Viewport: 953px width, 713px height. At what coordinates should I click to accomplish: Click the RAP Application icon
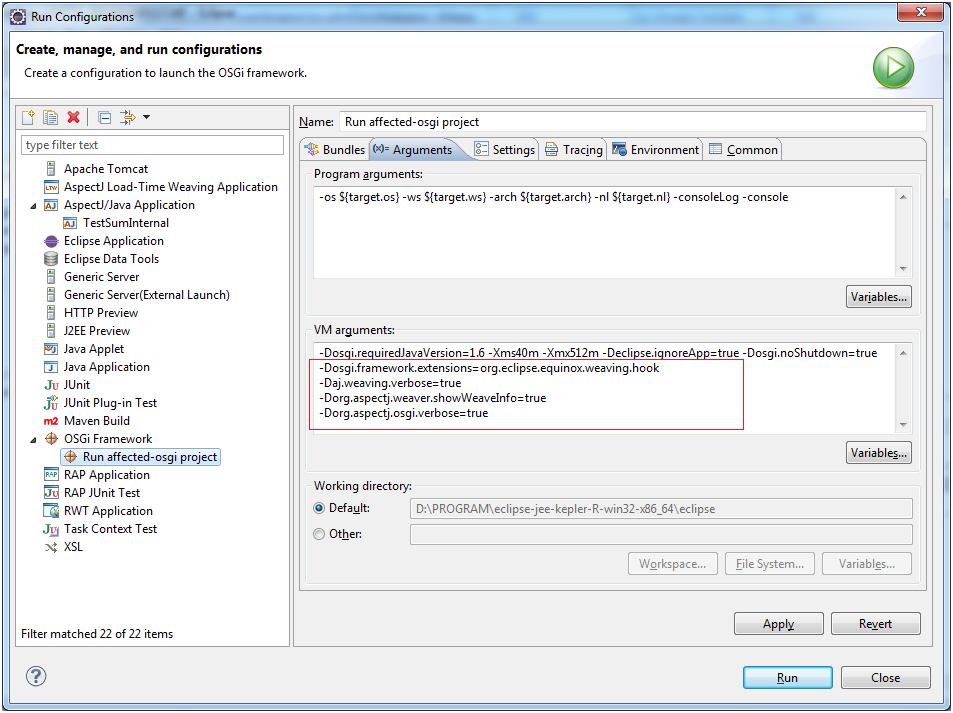click(51, 475)
